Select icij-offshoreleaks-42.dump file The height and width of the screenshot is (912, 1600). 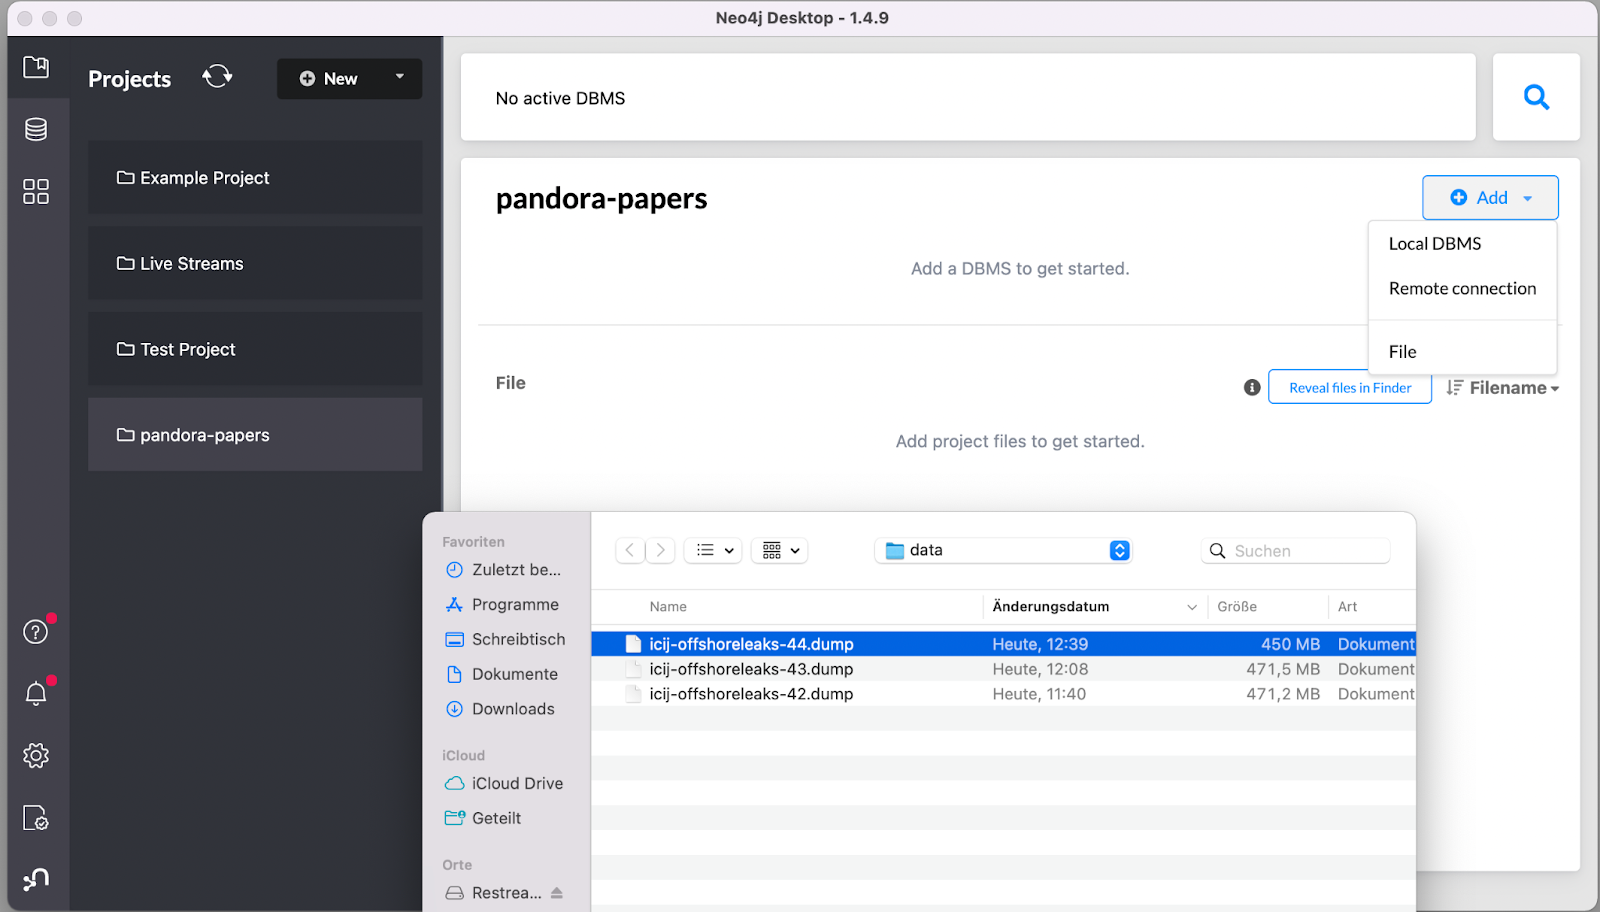1003,694
